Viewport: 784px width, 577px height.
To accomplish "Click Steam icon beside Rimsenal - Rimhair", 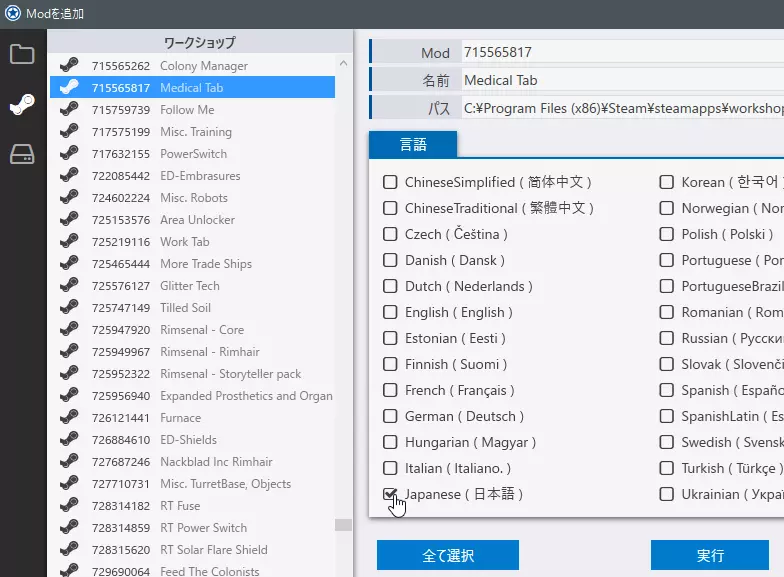I will [69, 352].
